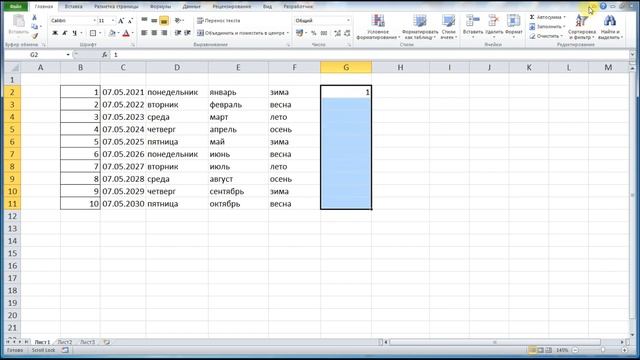Select column G header
The height and width of the screenshot is (360, 640).
pos(346,67)
